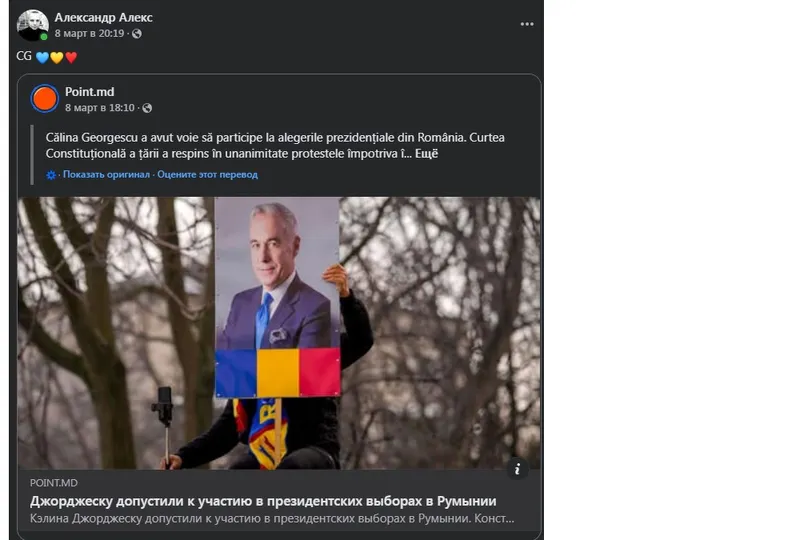Screen dimensions: 800x540
Task: Open the 8 март в 18:10 timestamp
Action: tap(99, 108)
